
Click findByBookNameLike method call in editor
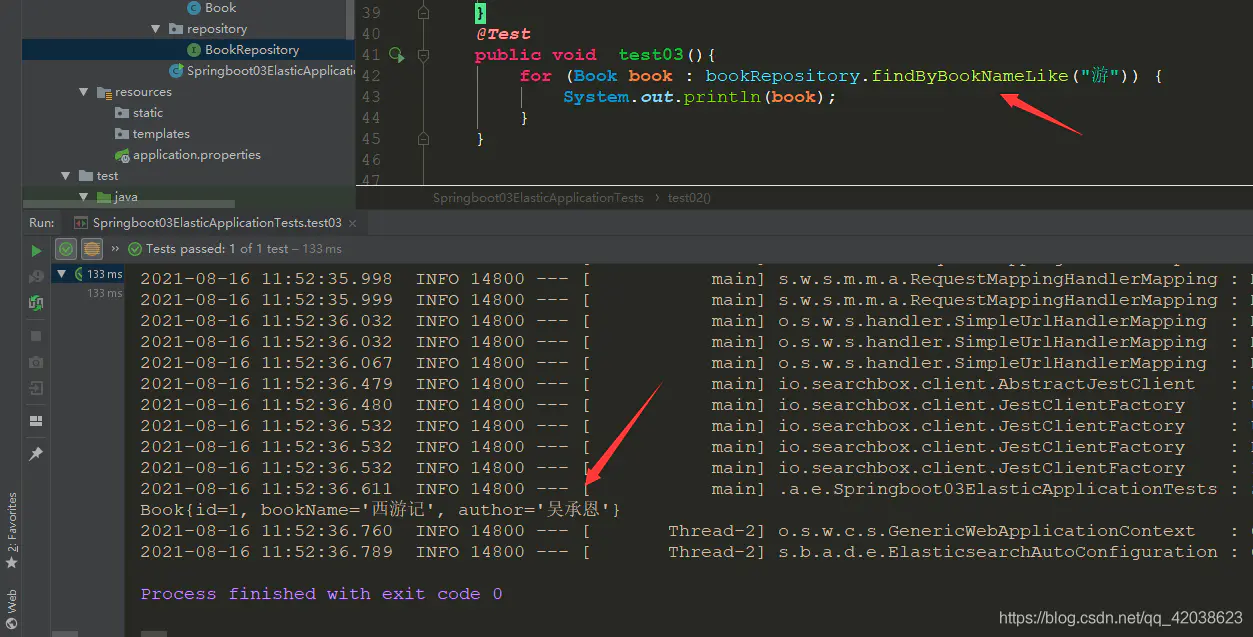click(970, 76)
